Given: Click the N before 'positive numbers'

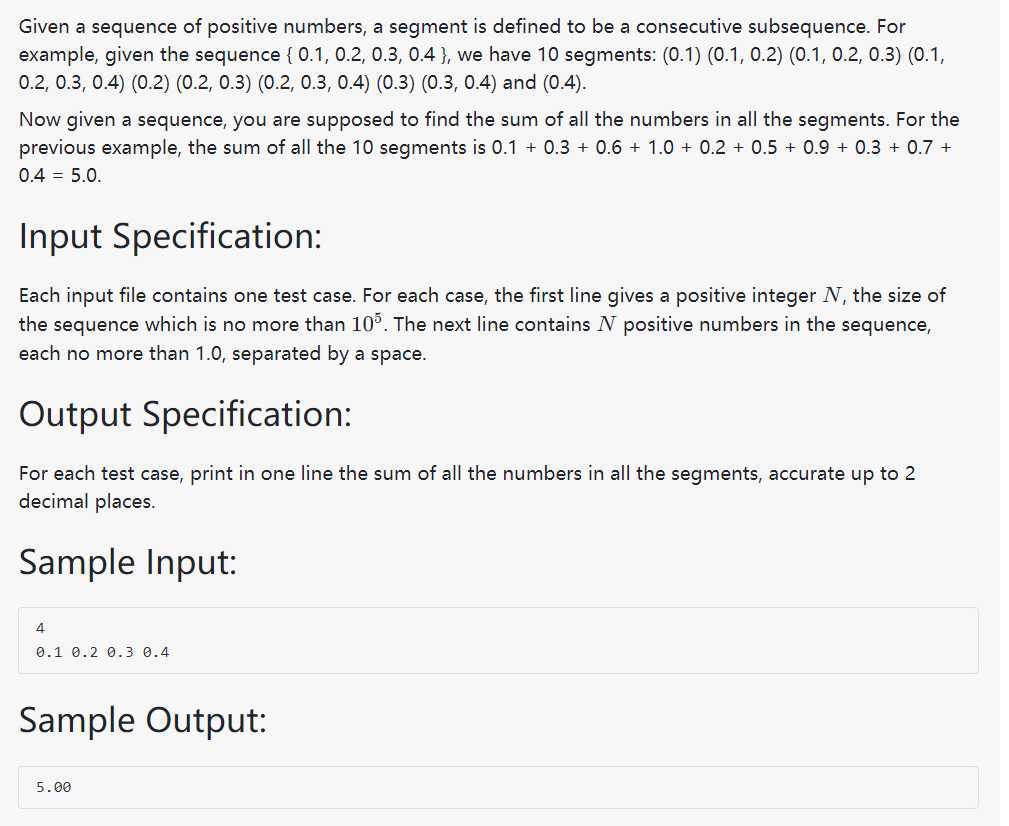Looking at the screenshot, I should [x=606, y=324].
